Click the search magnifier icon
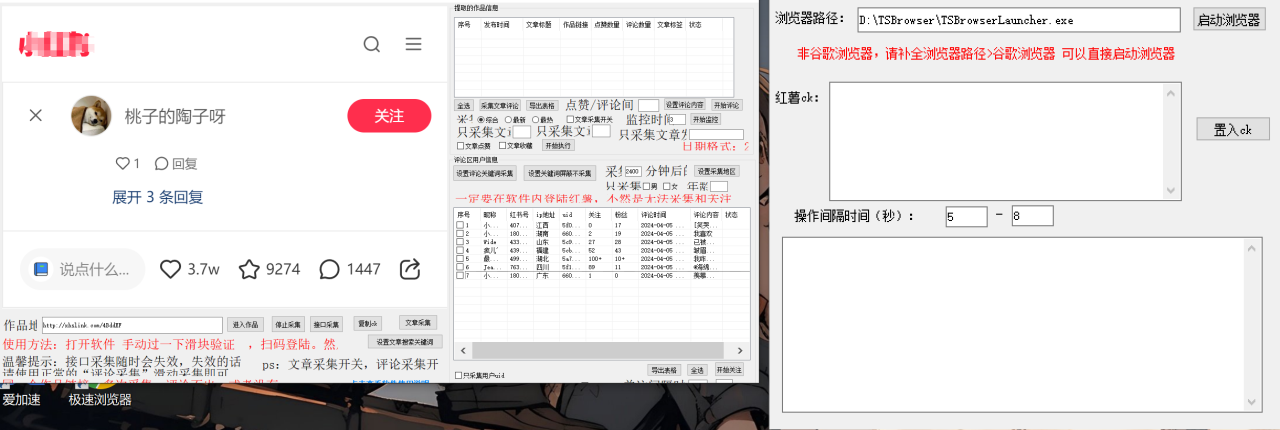This screenshot has height=430, width=1280. point(372,44)
